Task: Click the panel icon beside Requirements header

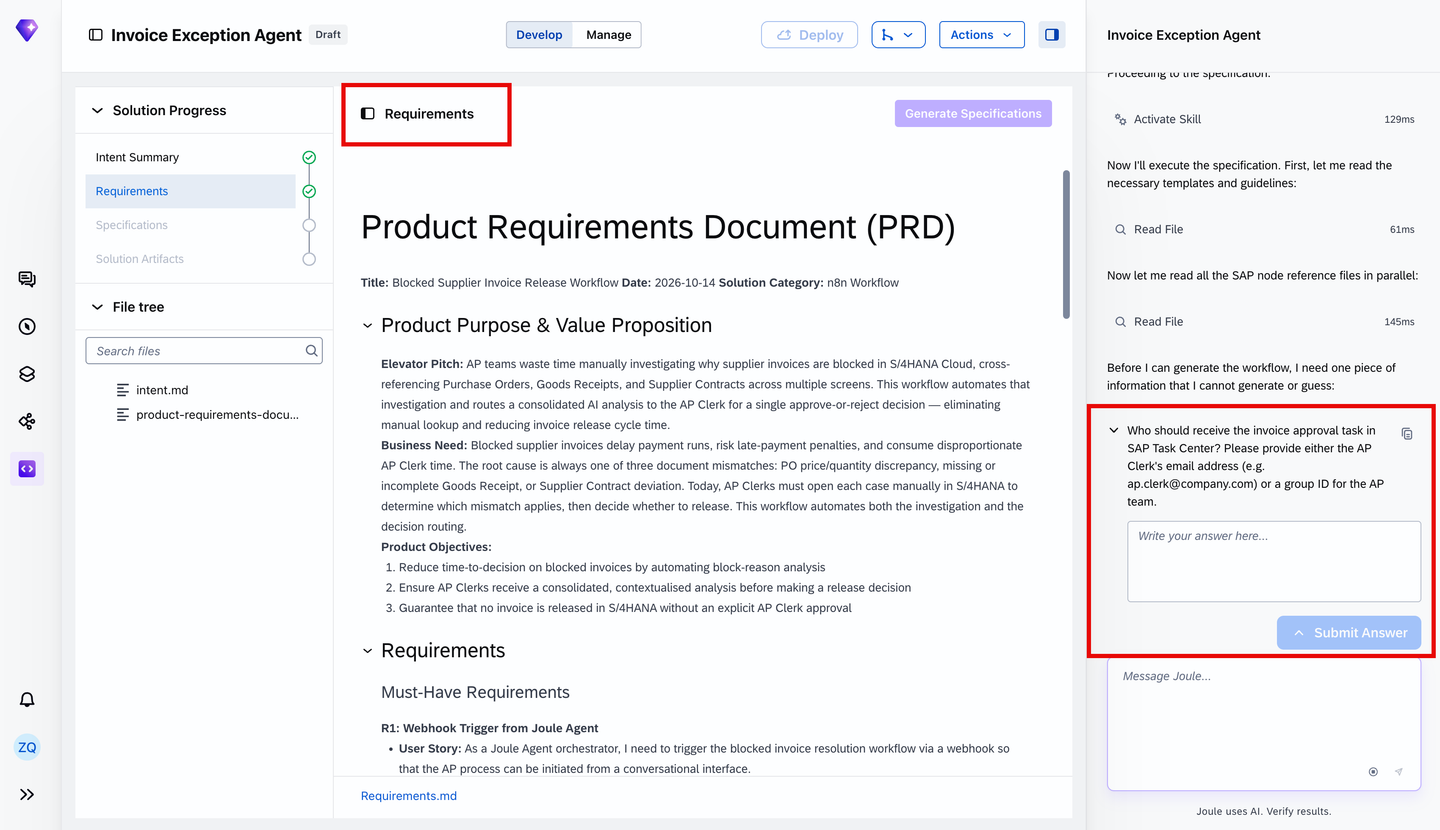Action: point(368,114)
